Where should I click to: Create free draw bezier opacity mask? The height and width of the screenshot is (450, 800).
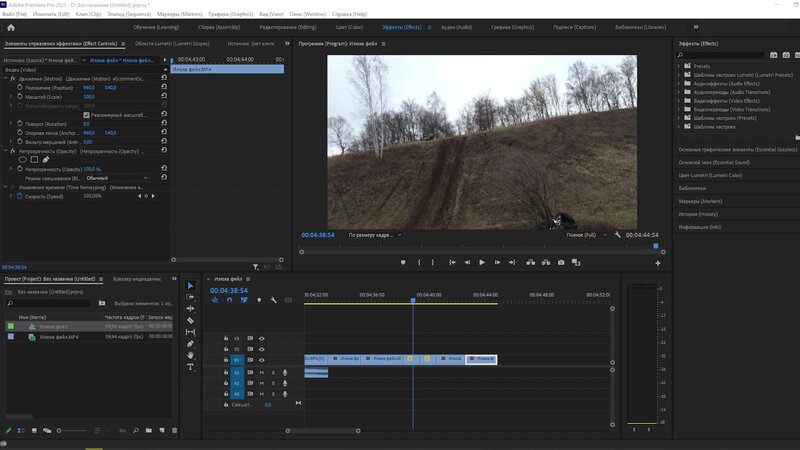tap(46, 160)
